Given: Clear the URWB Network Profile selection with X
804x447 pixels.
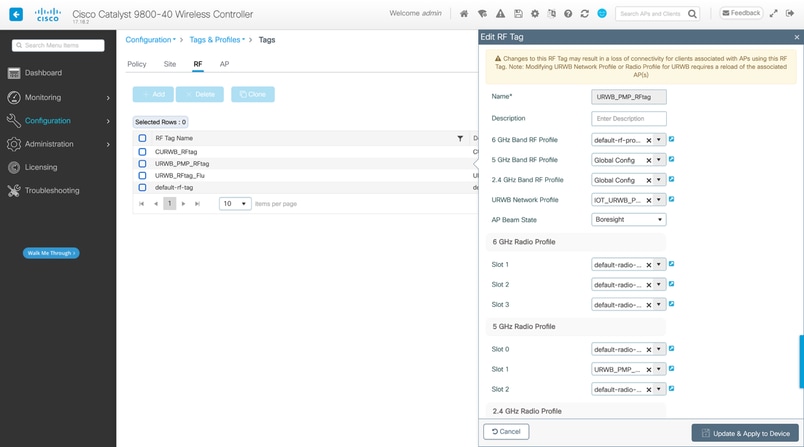Looking at the screenshot, I should pos(649,200).
